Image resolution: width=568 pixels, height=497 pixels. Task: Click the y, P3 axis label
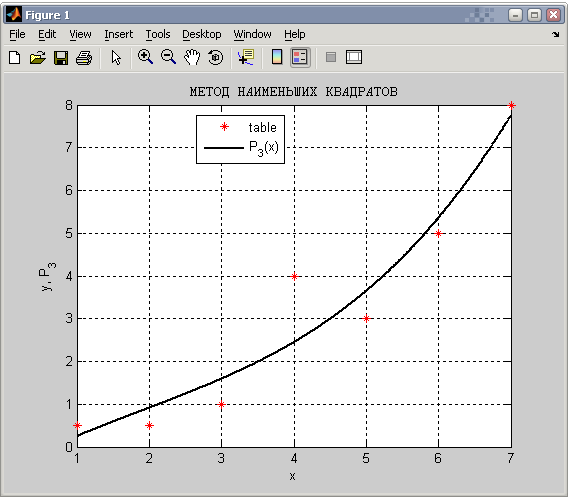[47, 277]
